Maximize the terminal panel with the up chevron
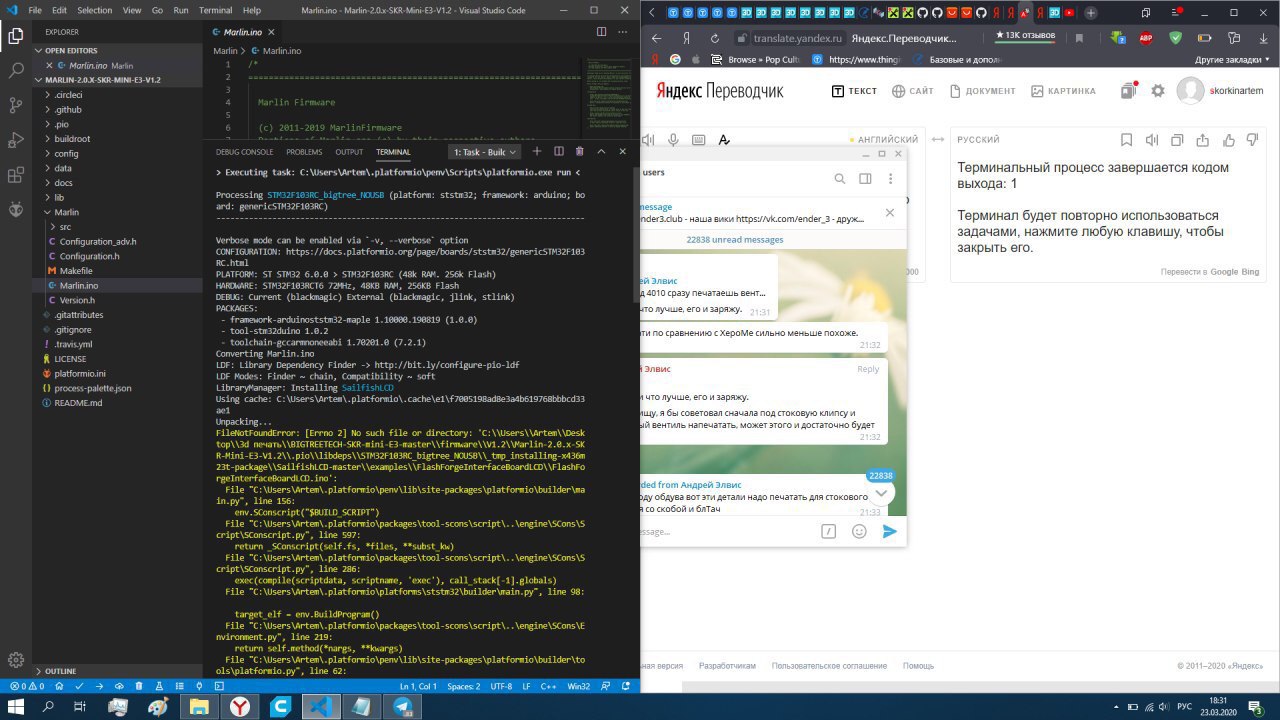 [x=601, y=152]
